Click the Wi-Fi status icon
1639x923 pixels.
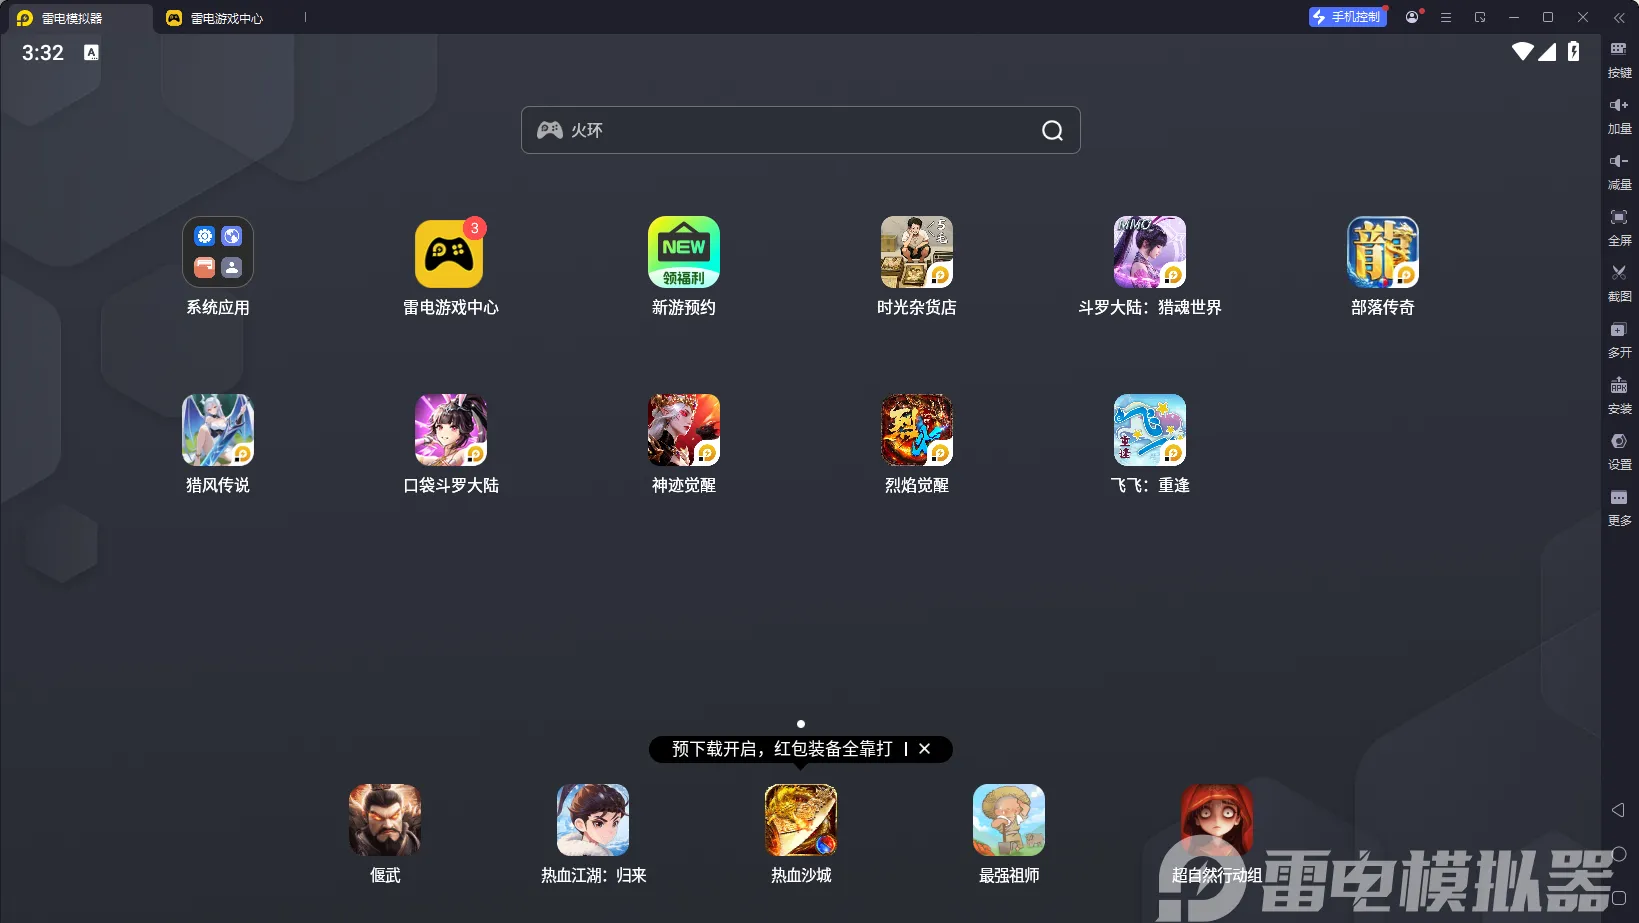[1523, 51]
